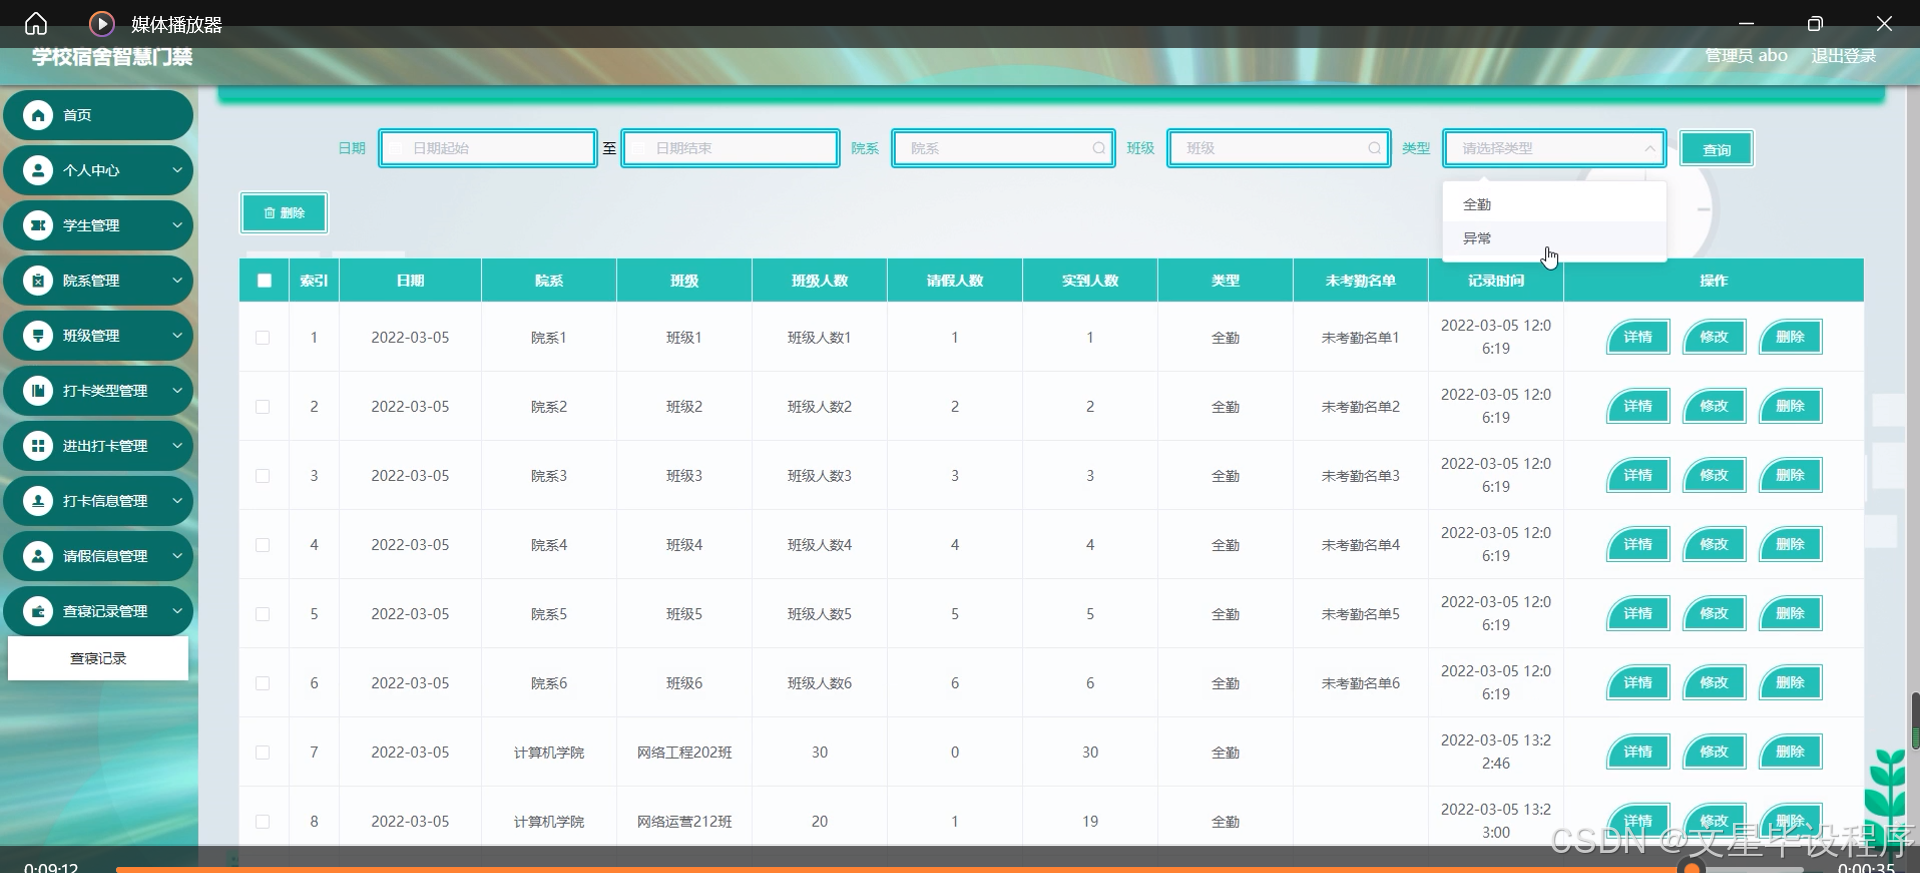Click the page vertical scrollbar thumb
The image size is (1920, 873).
(x=1915, y=720)
